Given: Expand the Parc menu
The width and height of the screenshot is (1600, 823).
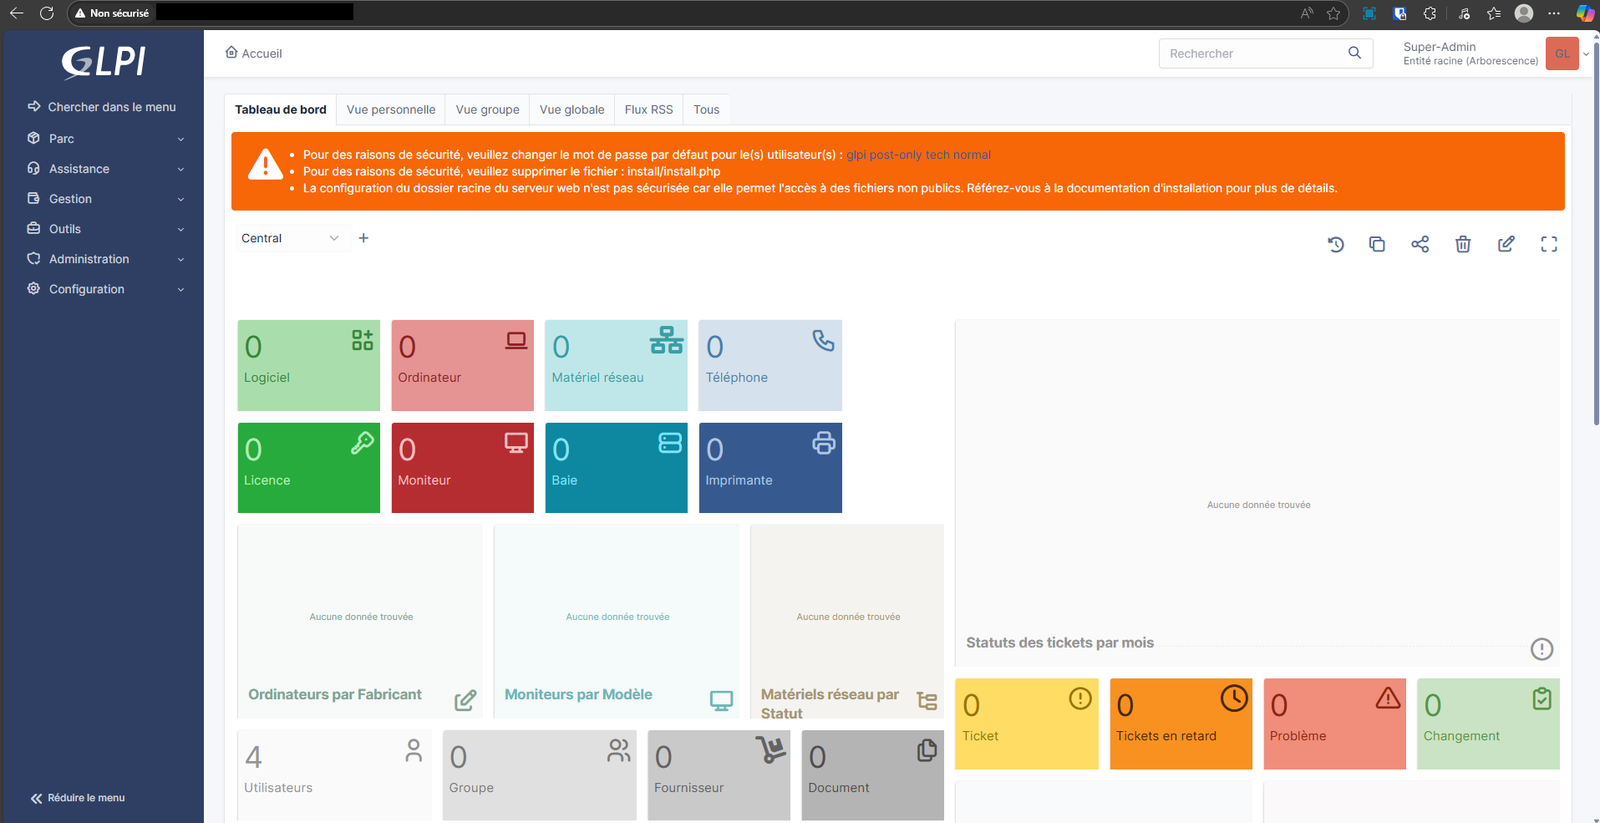Looking at the screenshot, I should 105,139.
